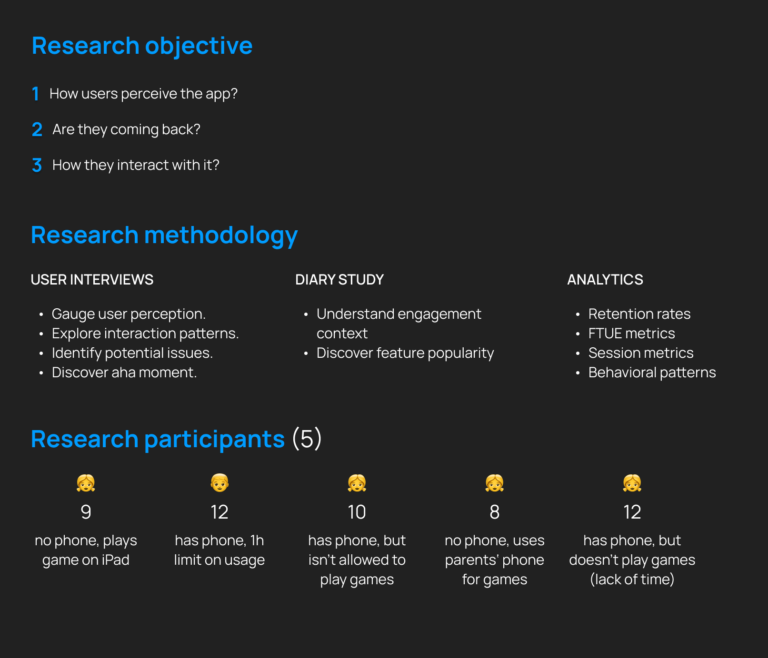This screenshot has height=658, width=768.
Task: Click the 'USER INTERVIEWS' column title
Action: tap(92, 280)
